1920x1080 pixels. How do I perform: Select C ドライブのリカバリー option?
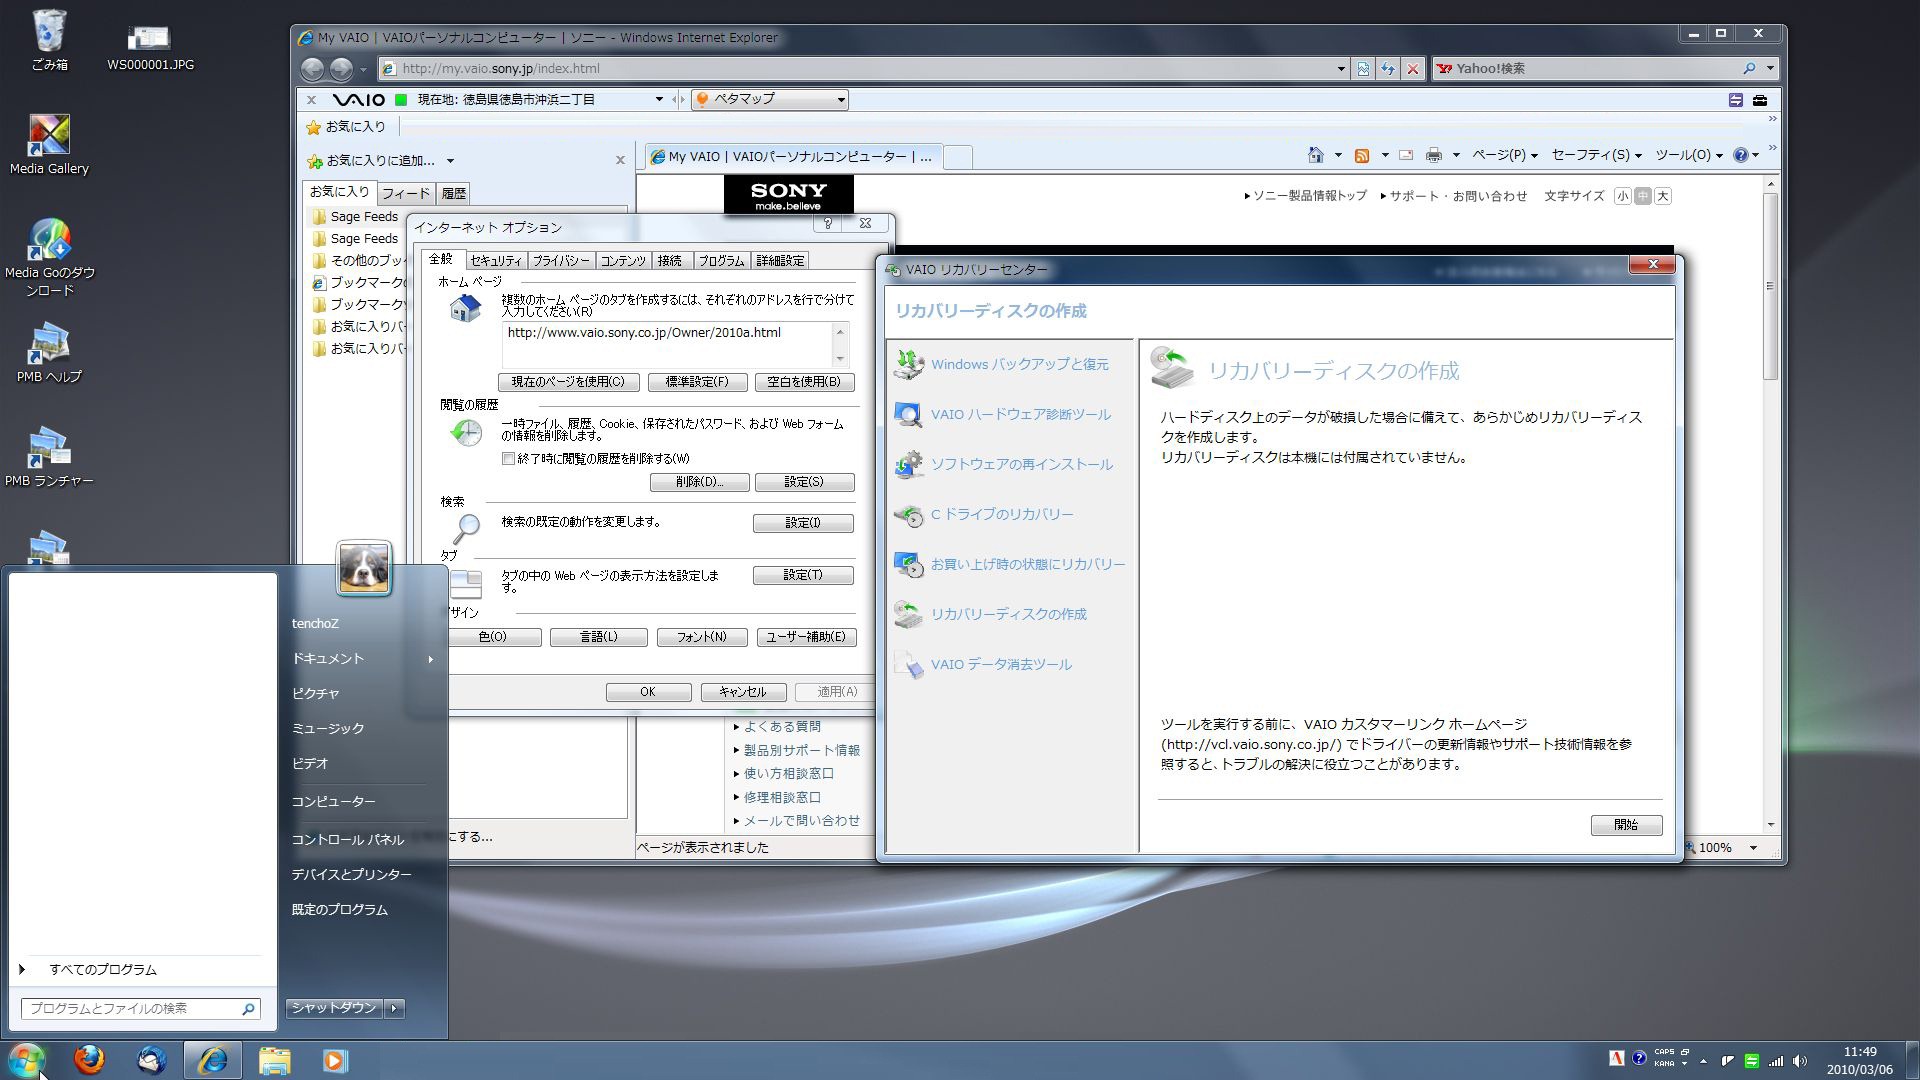point(984,514)
